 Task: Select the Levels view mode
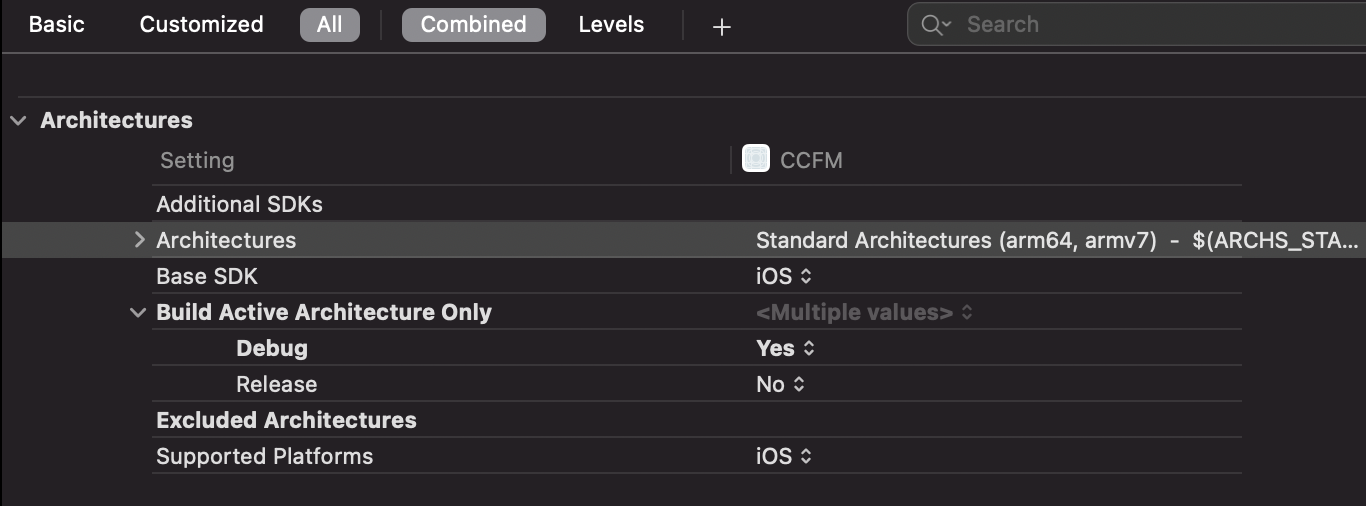[x=611, y=25]
